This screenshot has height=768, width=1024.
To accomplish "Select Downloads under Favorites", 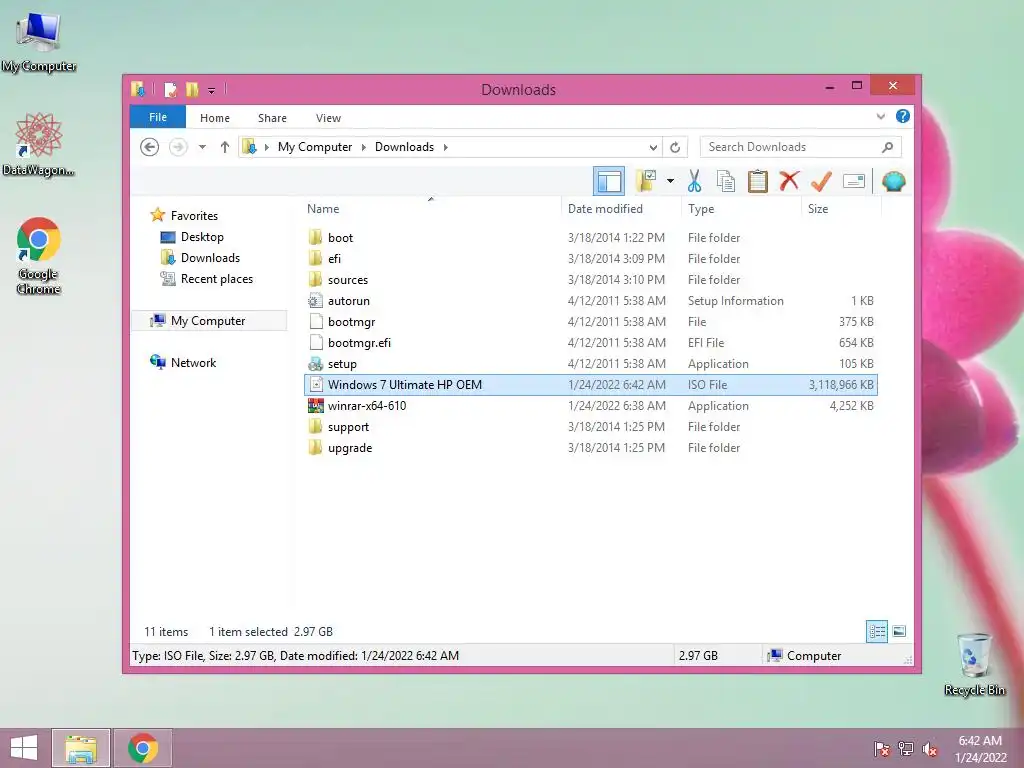I will (210, 258).
